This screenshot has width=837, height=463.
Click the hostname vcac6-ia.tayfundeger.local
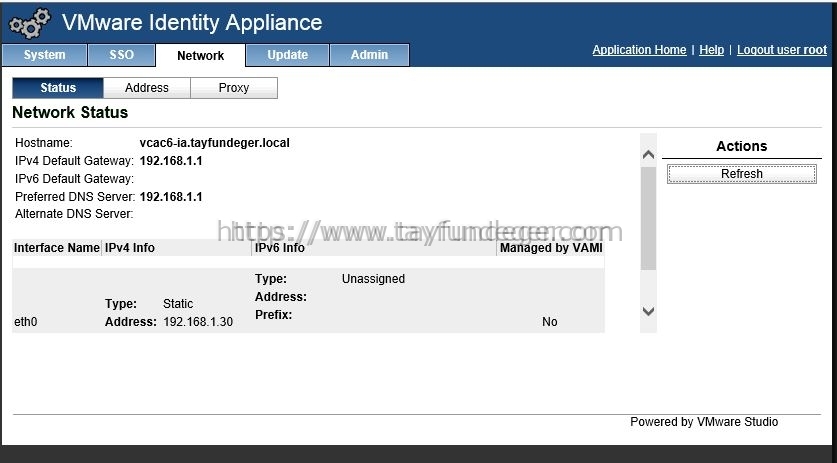[215, 143]
